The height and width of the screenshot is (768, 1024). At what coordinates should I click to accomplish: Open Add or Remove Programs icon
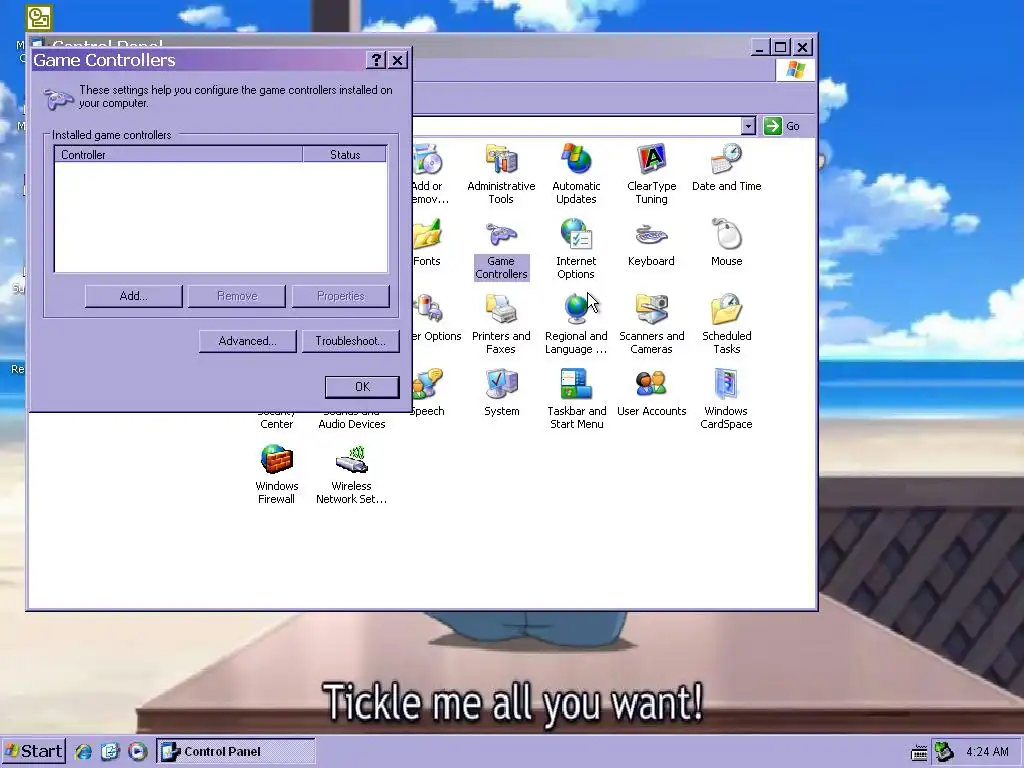coord(430,174)
